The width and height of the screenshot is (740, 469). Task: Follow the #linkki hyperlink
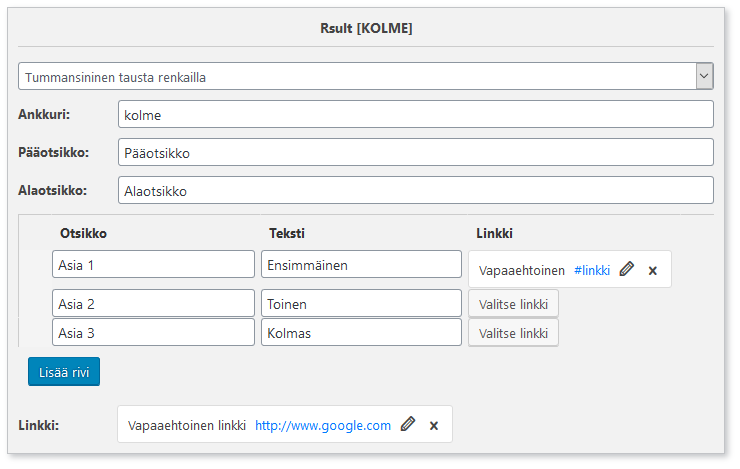coord(592,271)
